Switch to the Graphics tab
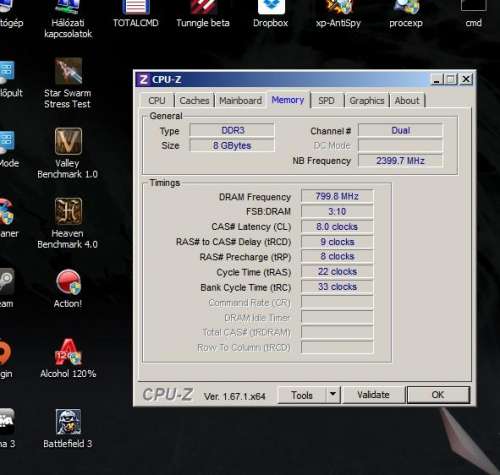Viewport: 500px width, 475px height. [367, 101]
